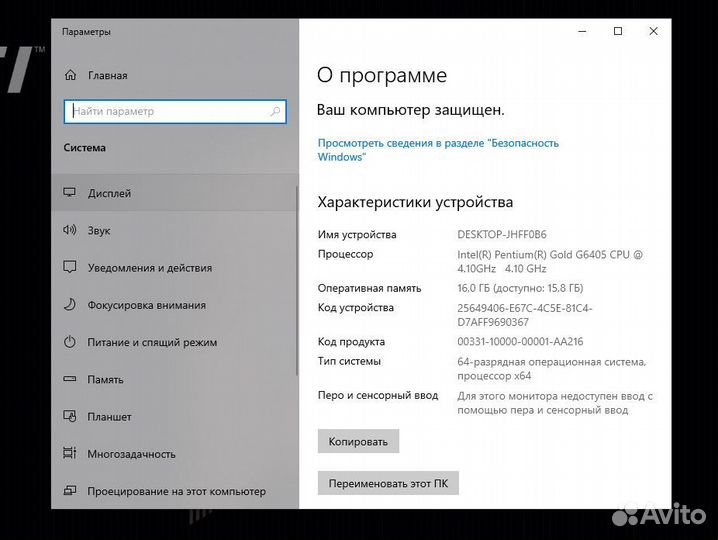Click the 64-разрядная операционная система value
The image size is (718, 540).
click(x=552, y=369)
